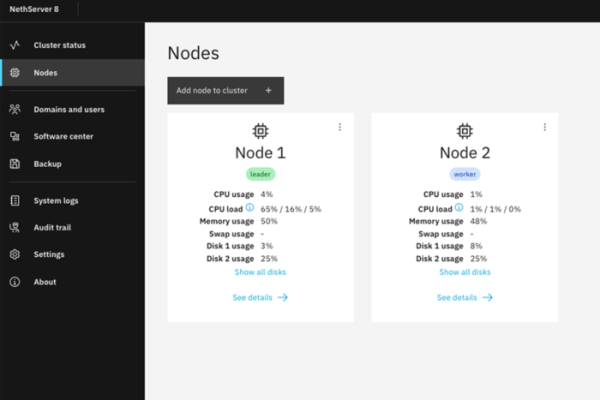
Task: Click the Software center icon
Action: point(15,136)
